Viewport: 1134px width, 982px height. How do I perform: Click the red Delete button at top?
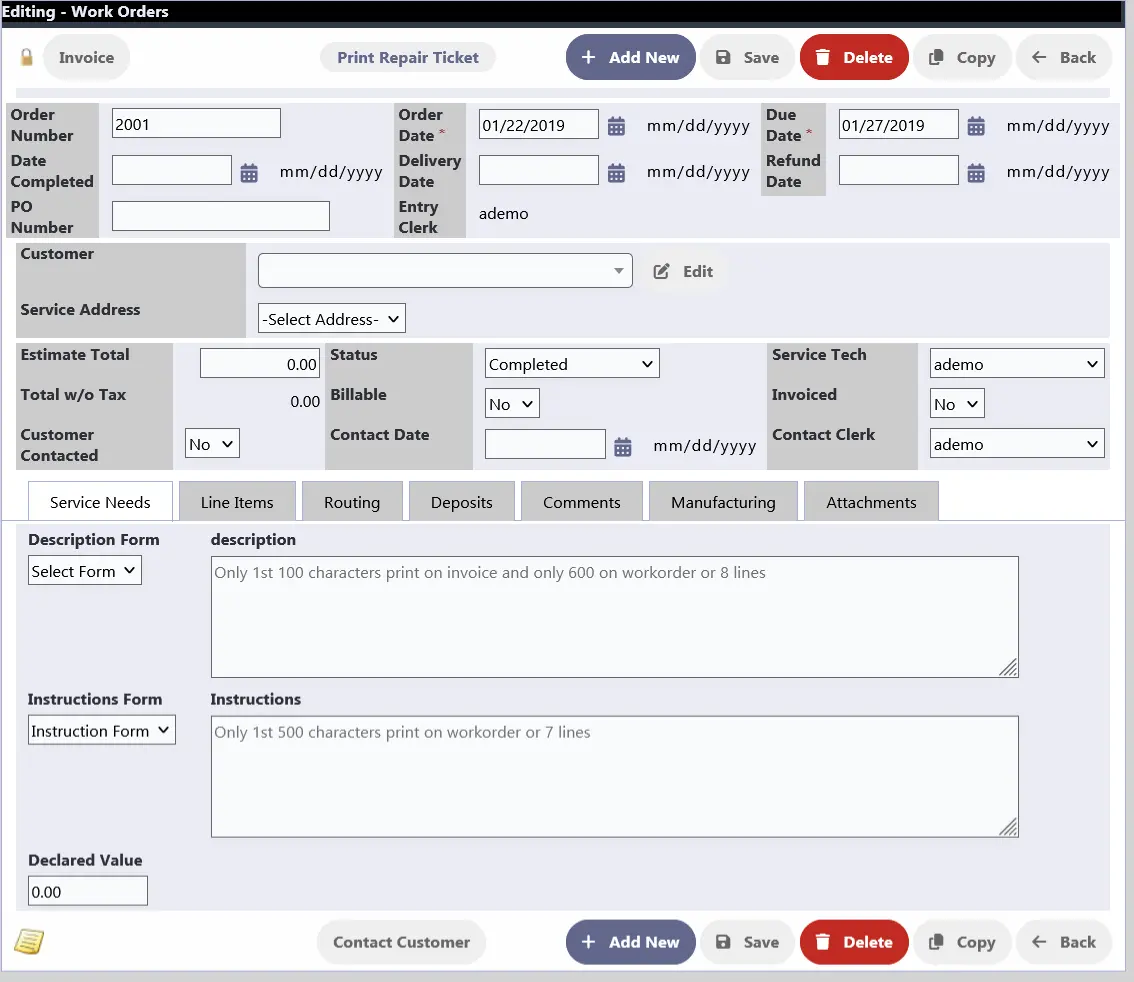click(854, 57)
